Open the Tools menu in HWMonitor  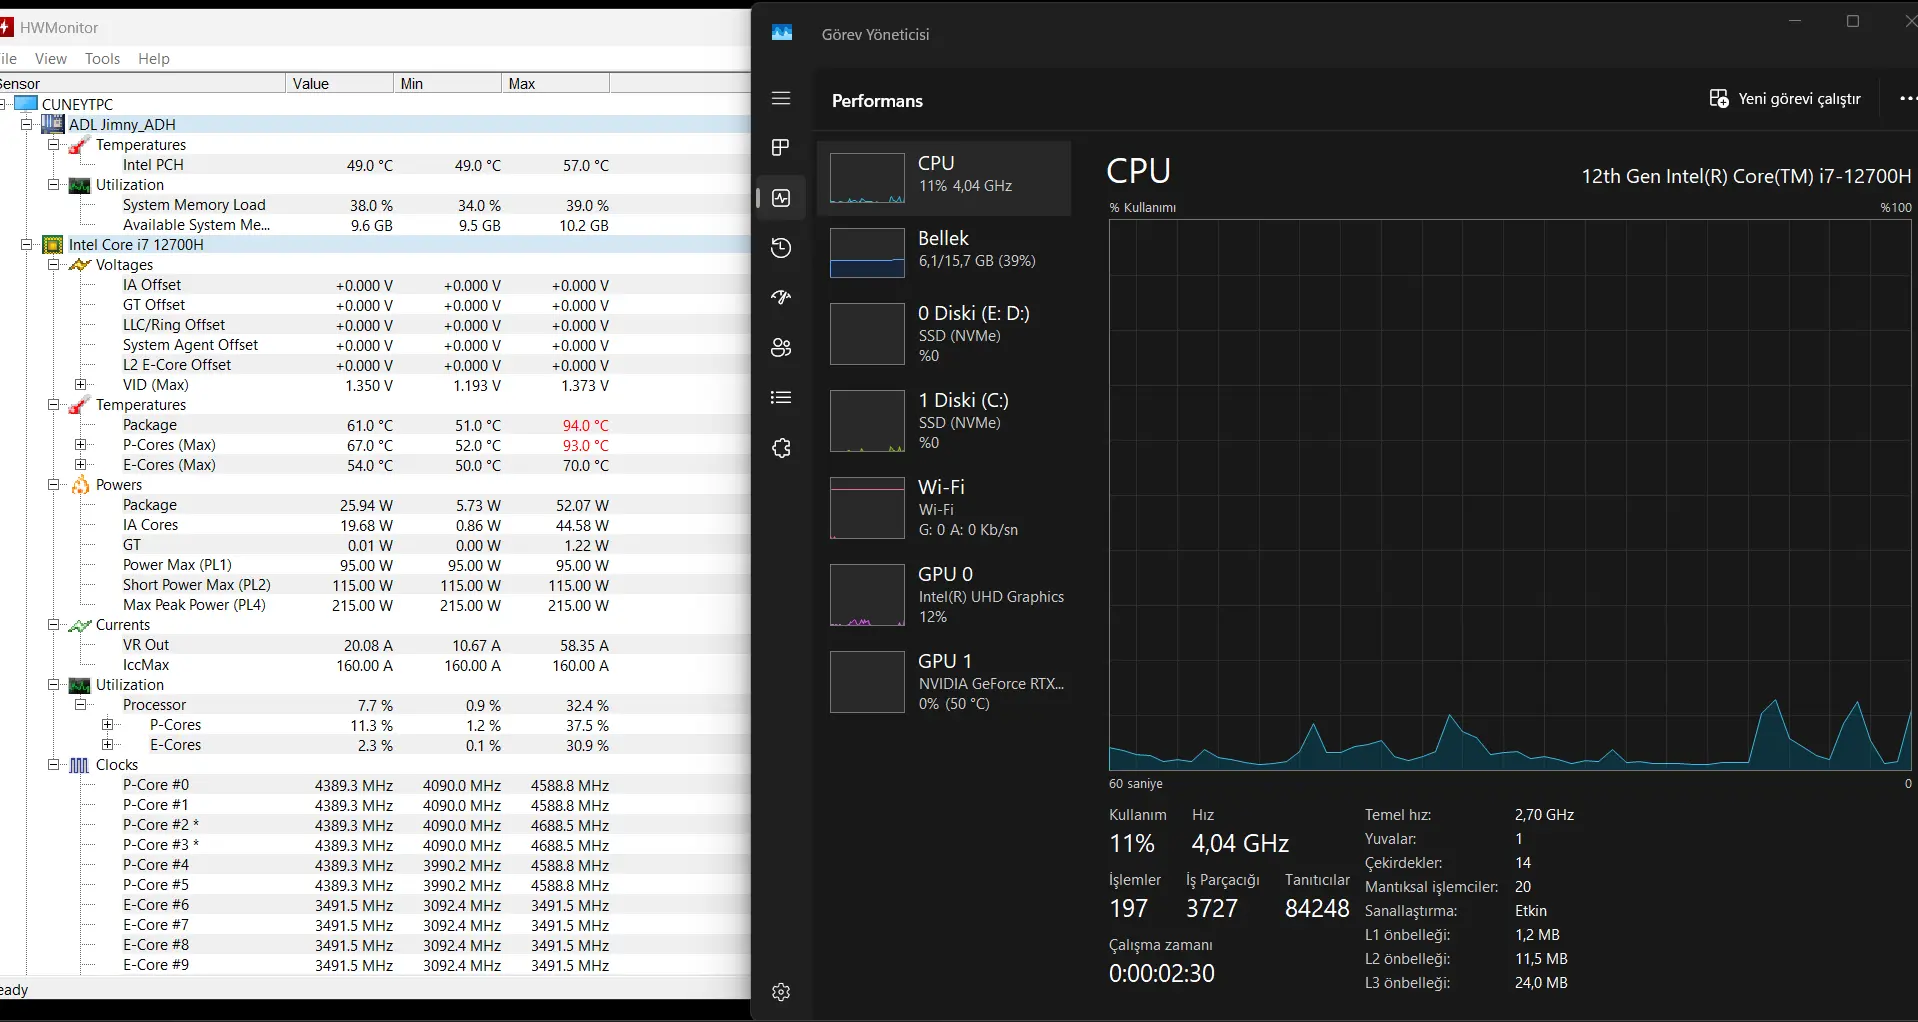[102, 59]
